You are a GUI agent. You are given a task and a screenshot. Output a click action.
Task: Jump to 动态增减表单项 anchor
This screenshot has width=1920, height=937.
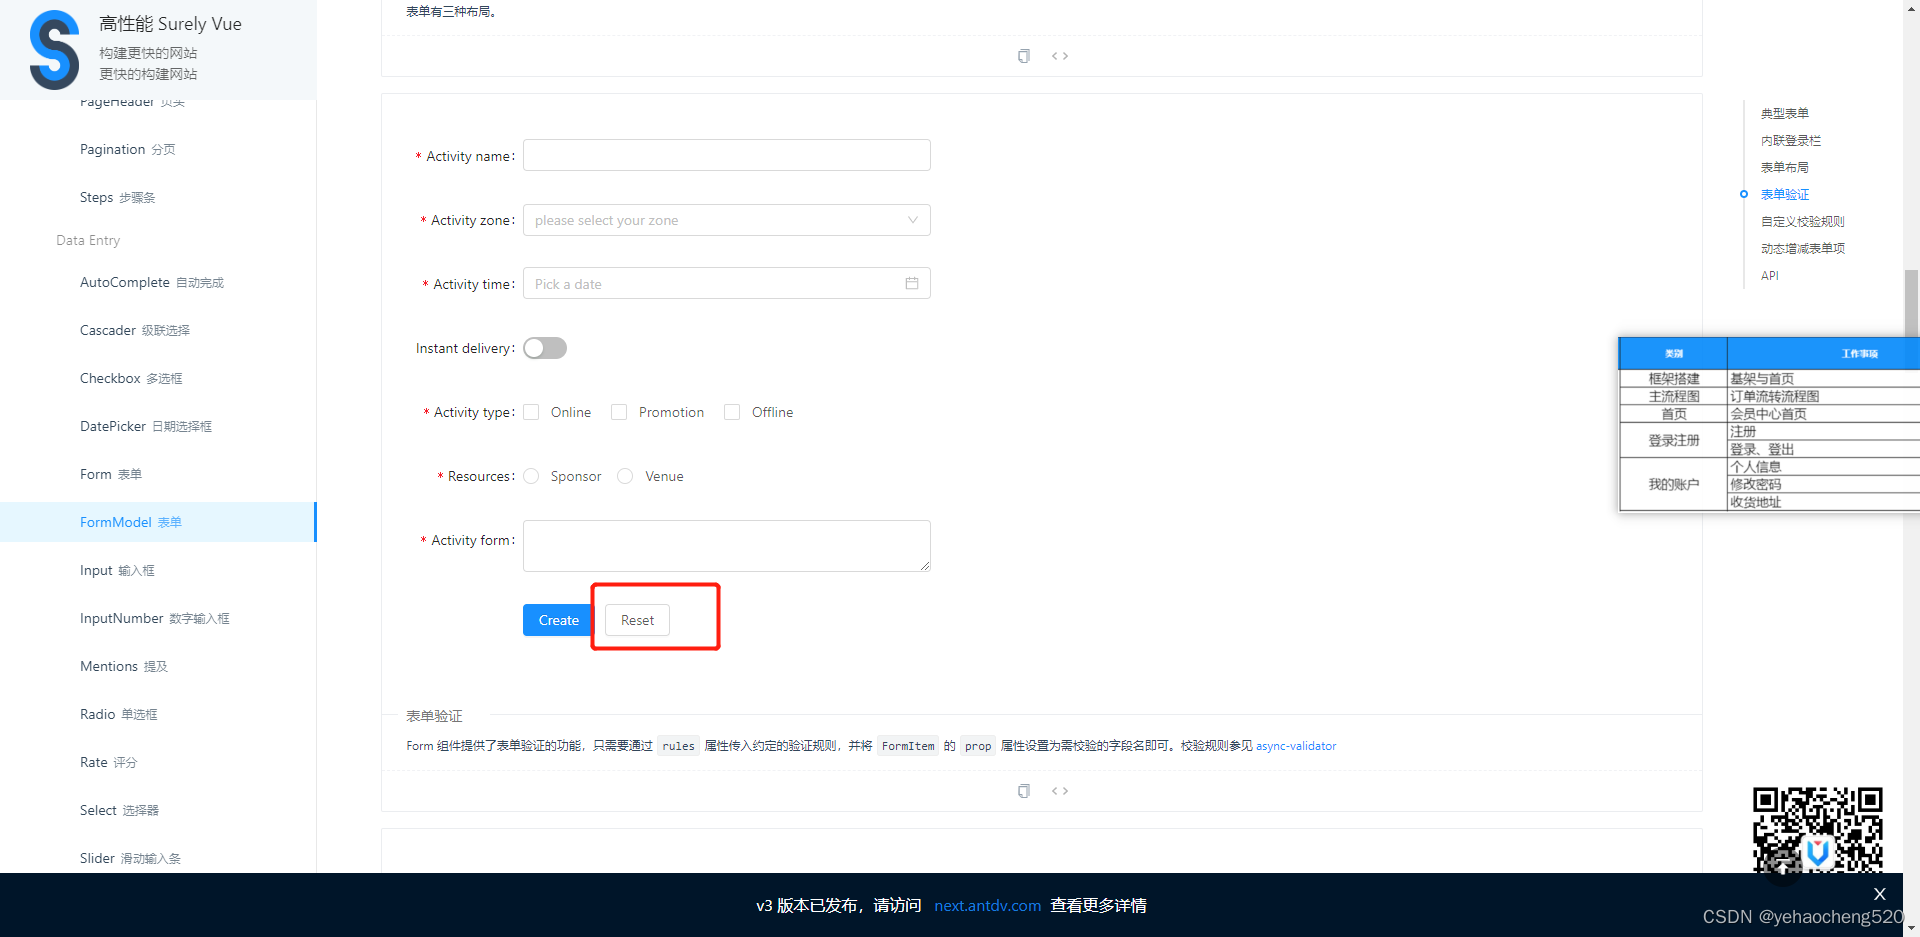coord(1803,248)
